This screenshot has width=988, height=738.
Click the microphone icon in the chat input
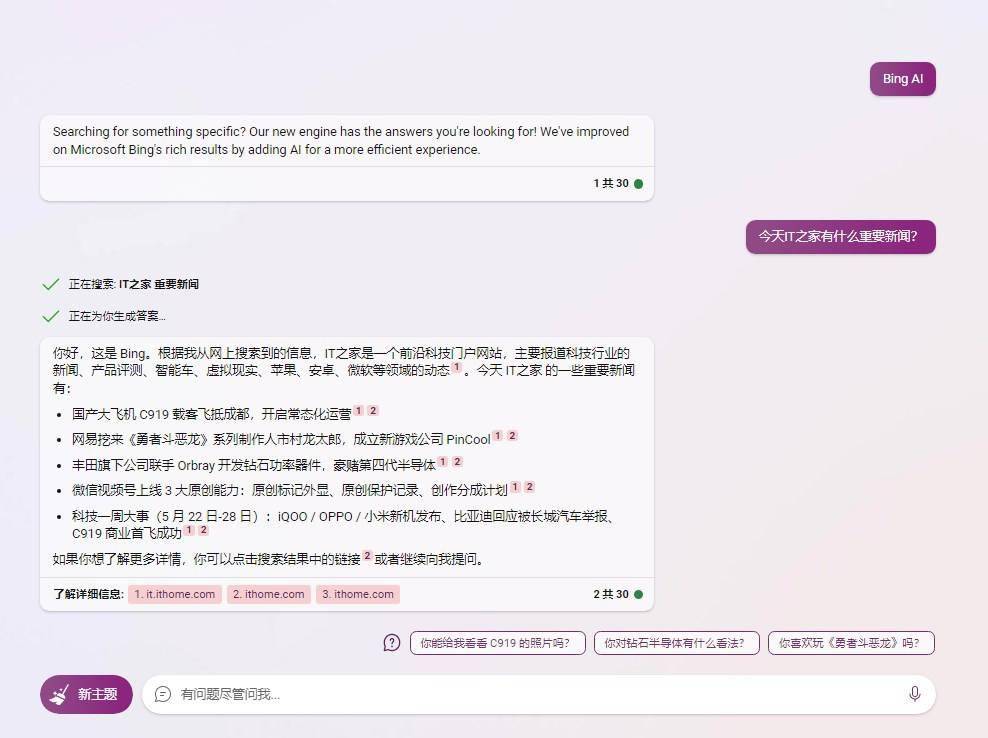click(916, 694)
